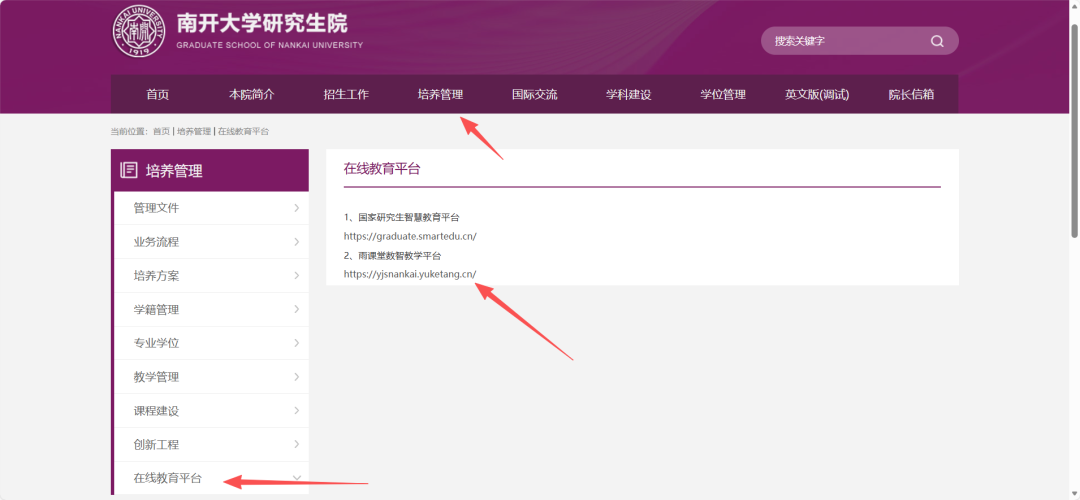Click the 在线教育平台 content heading
The image size is (1080, 500).
(x=382, y=169)
